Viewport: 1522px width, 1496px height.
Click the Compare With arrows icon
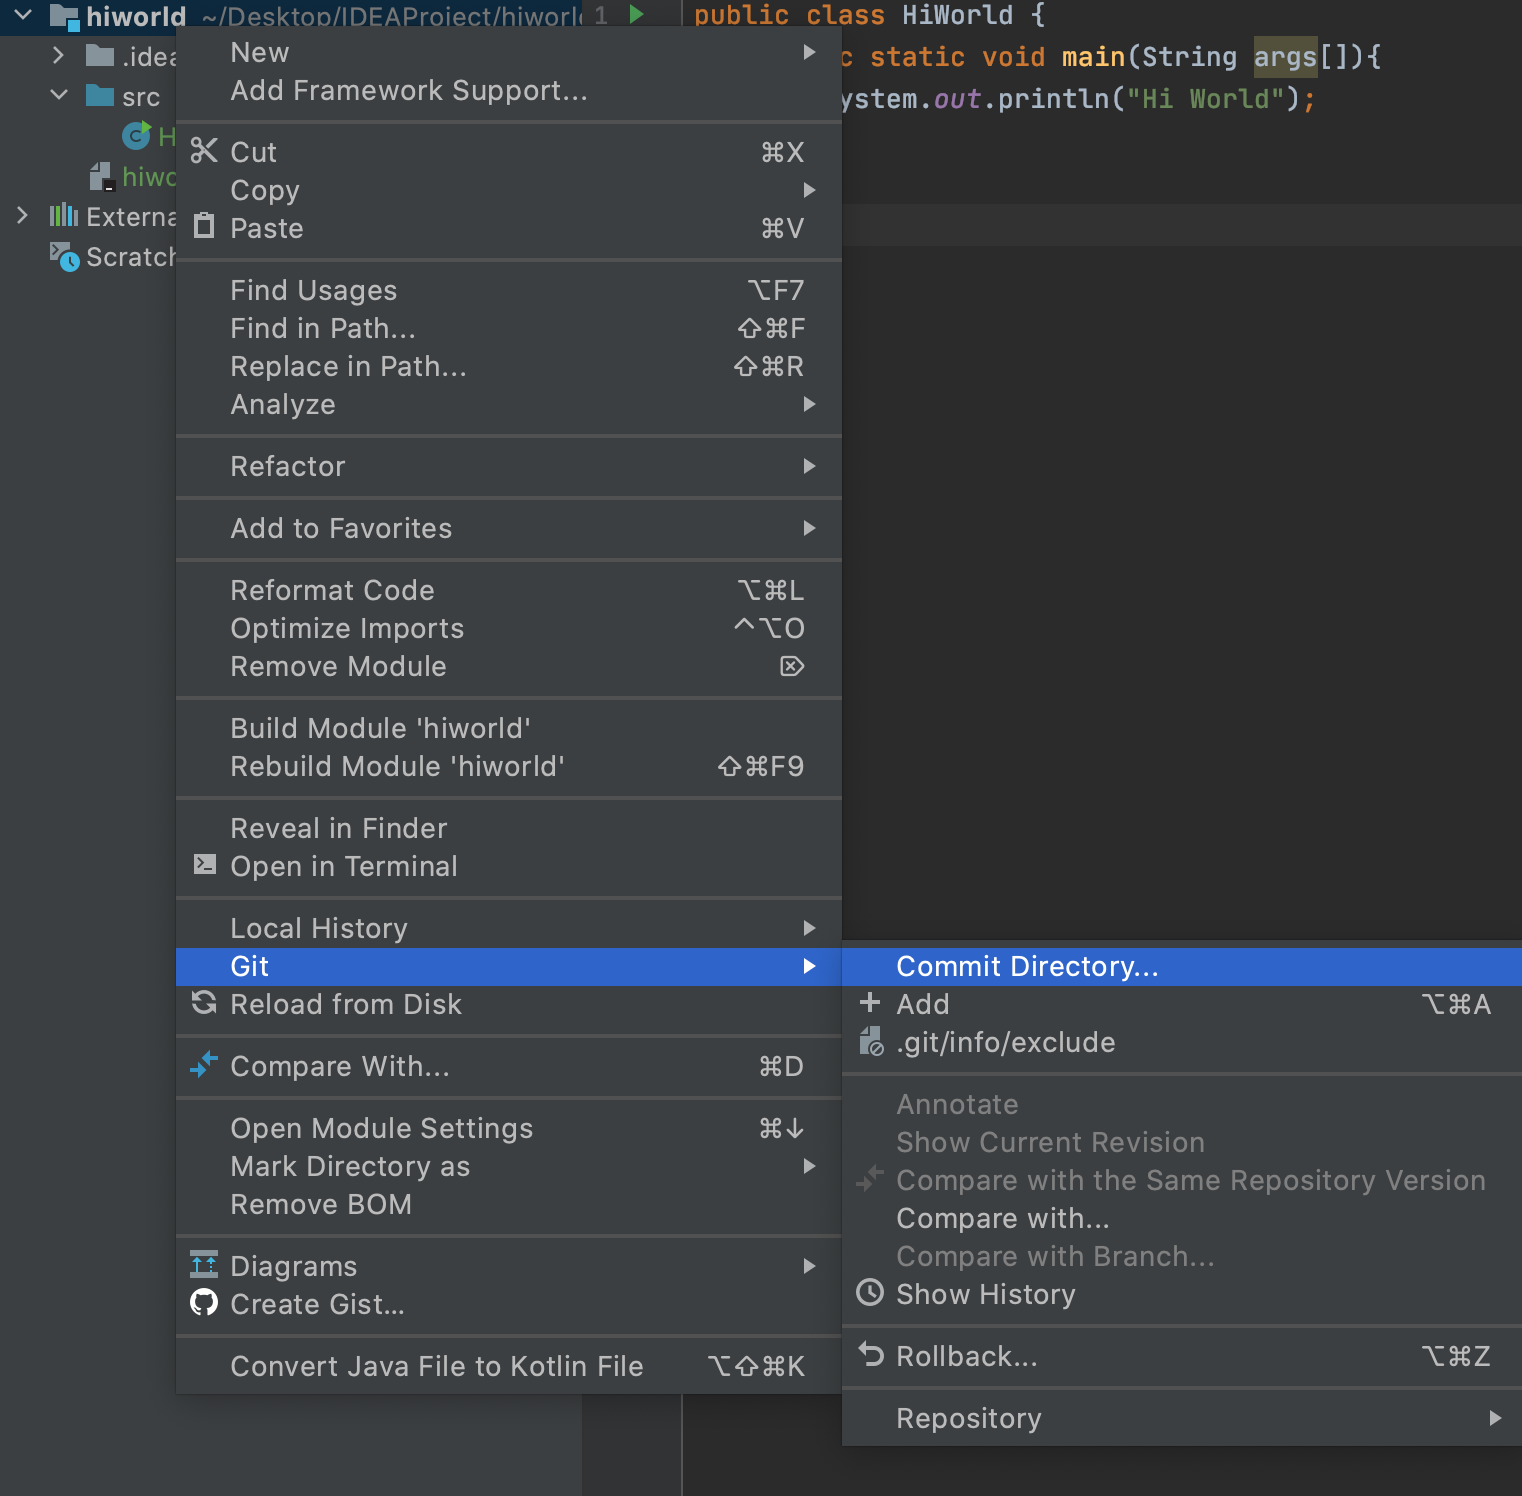pos(204,1065)
